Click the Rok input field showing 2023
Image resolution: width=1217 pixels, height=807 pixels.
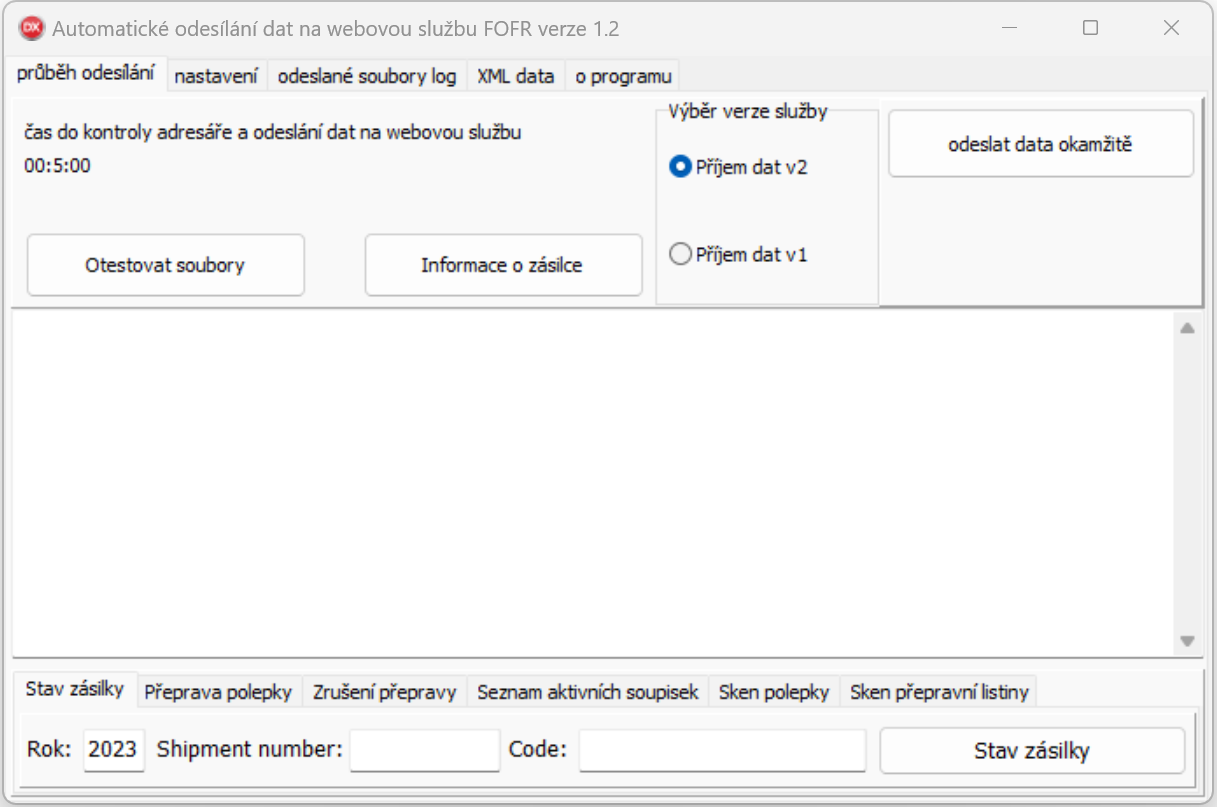tap(113, 750)
